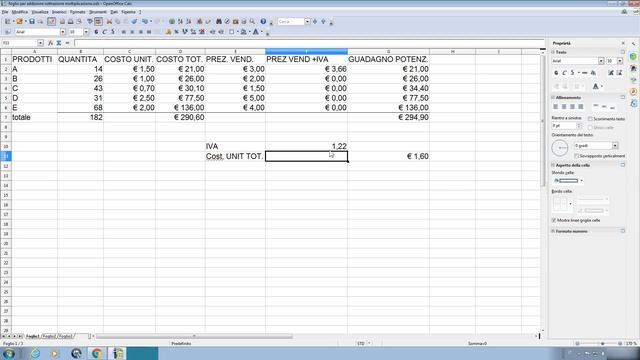Viewport: 640px width, 360px height.
Task: Click the horizontal scrollbar
Action: tap(194, 336)
